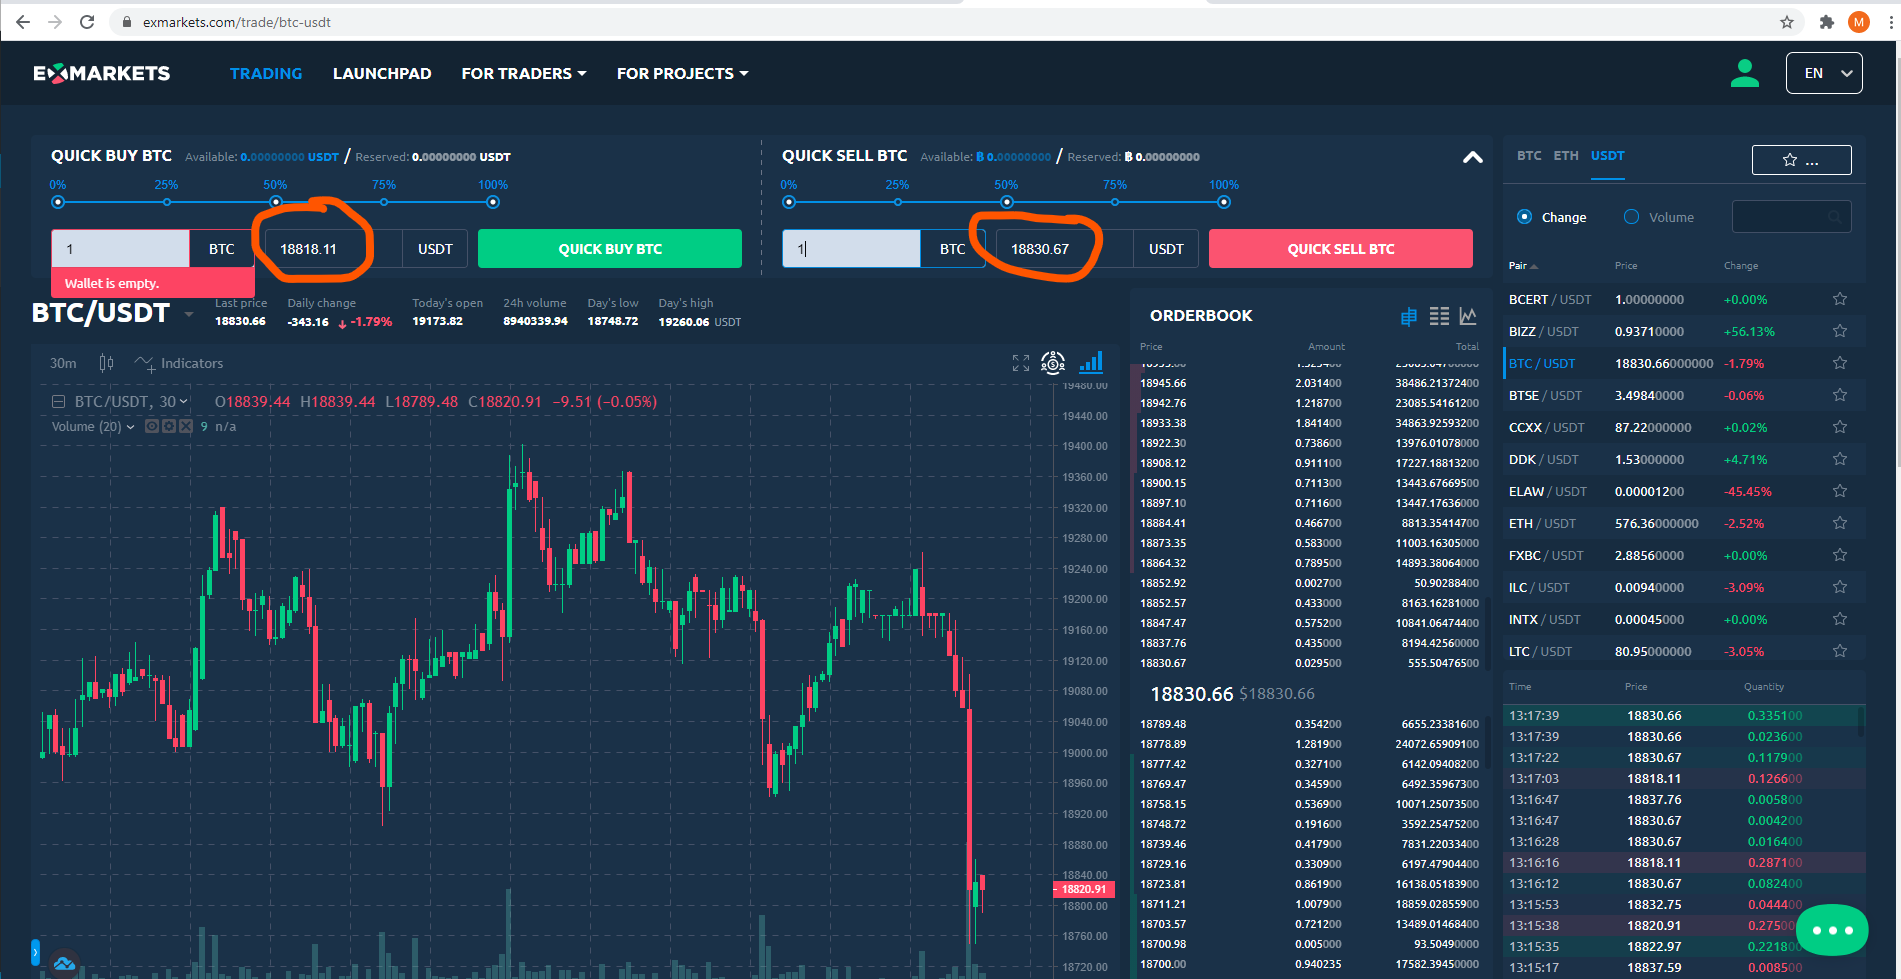This screenshot has width=1901, height=979.
Task: Toggle chart candle style icon
Action: (107, 363)
